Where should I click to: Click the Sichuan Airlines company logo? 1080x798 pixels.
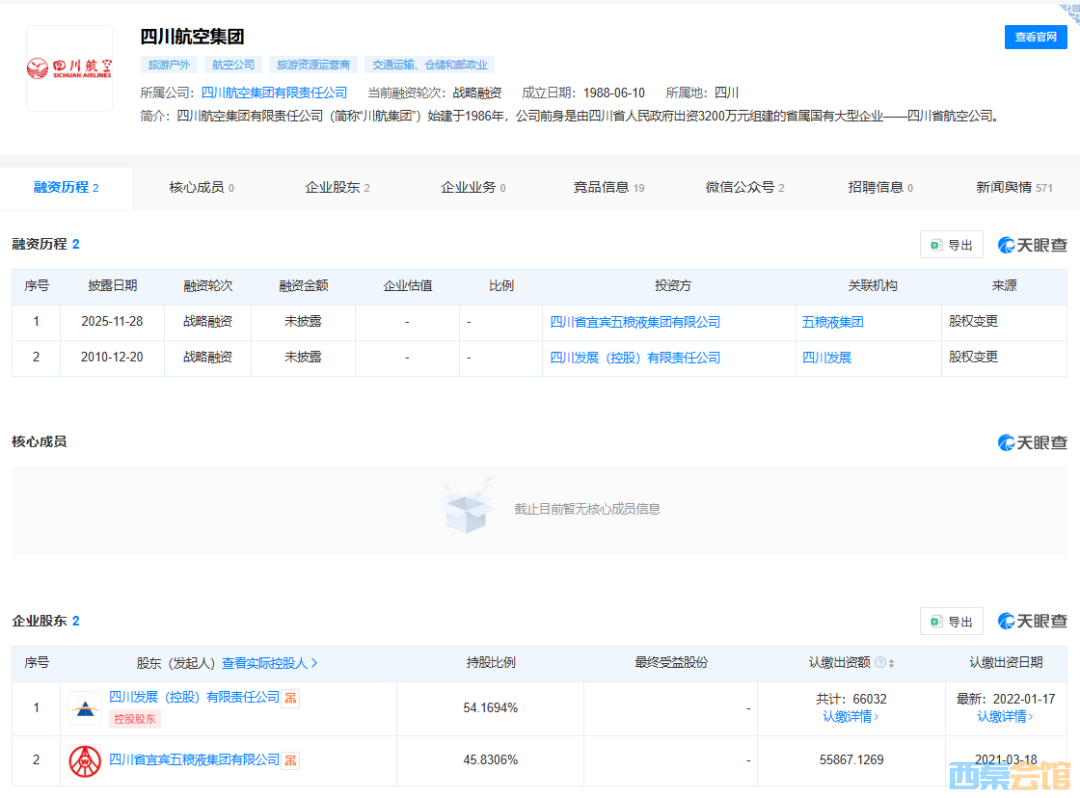click(69, 68)
